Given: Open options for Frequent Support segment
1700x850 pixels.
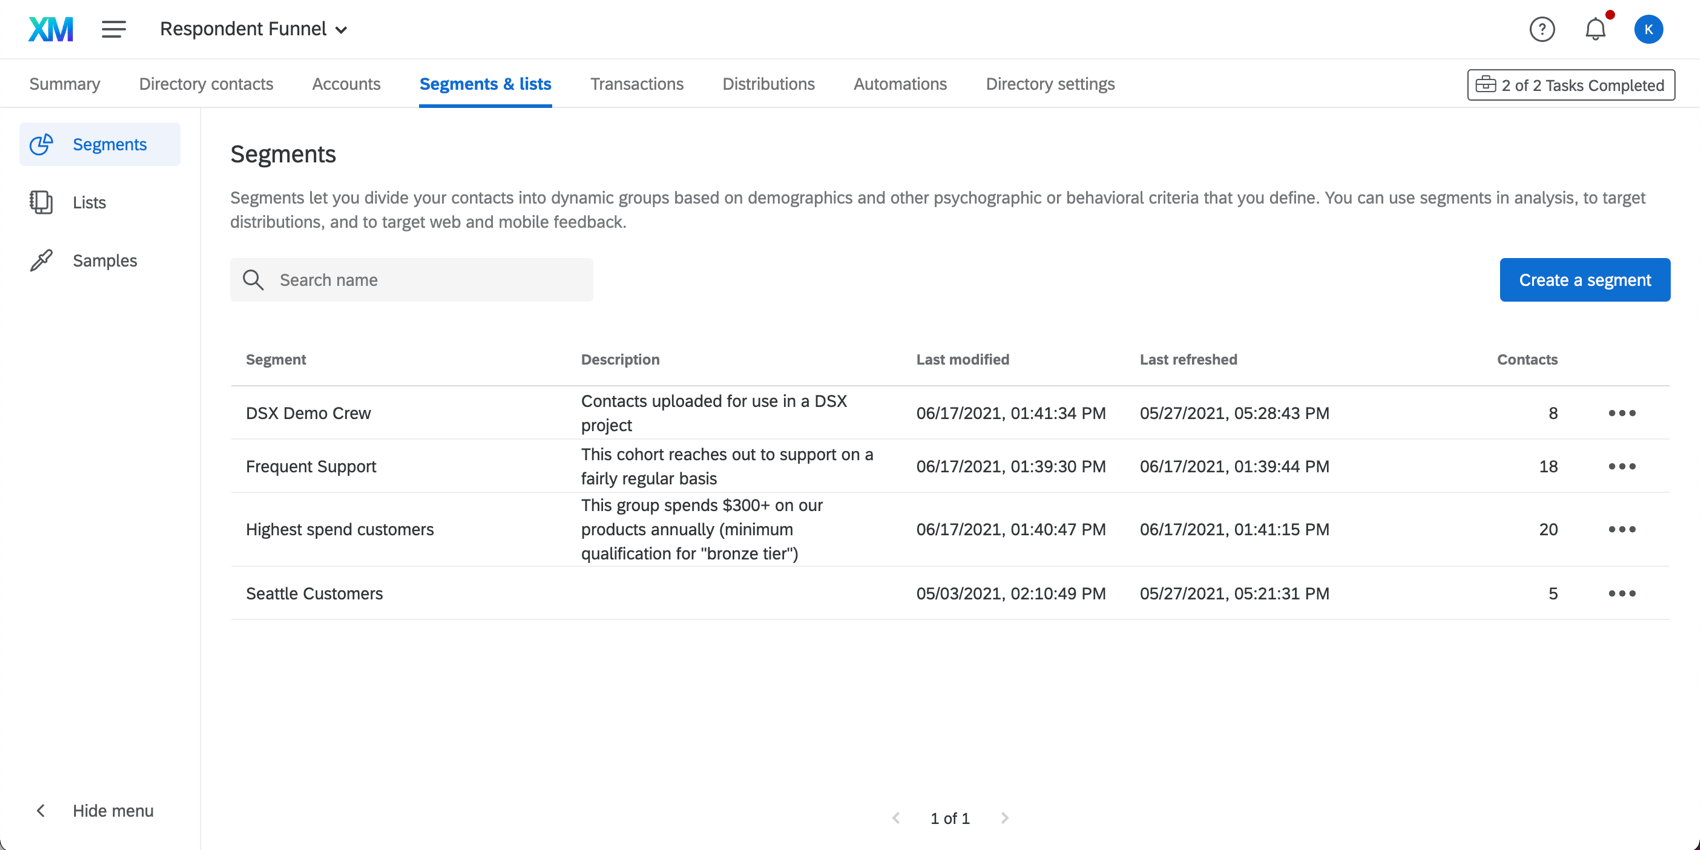Looking at the screenshot, I should (x=1622, y=466).
